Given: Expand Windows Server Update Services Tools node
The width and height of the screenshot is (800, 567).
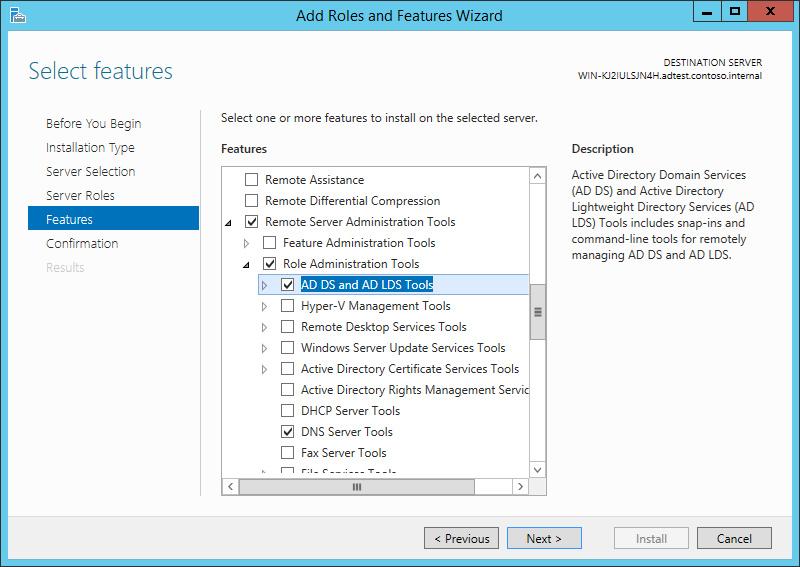Looking at the screenshot, I should tap(264, 348).
